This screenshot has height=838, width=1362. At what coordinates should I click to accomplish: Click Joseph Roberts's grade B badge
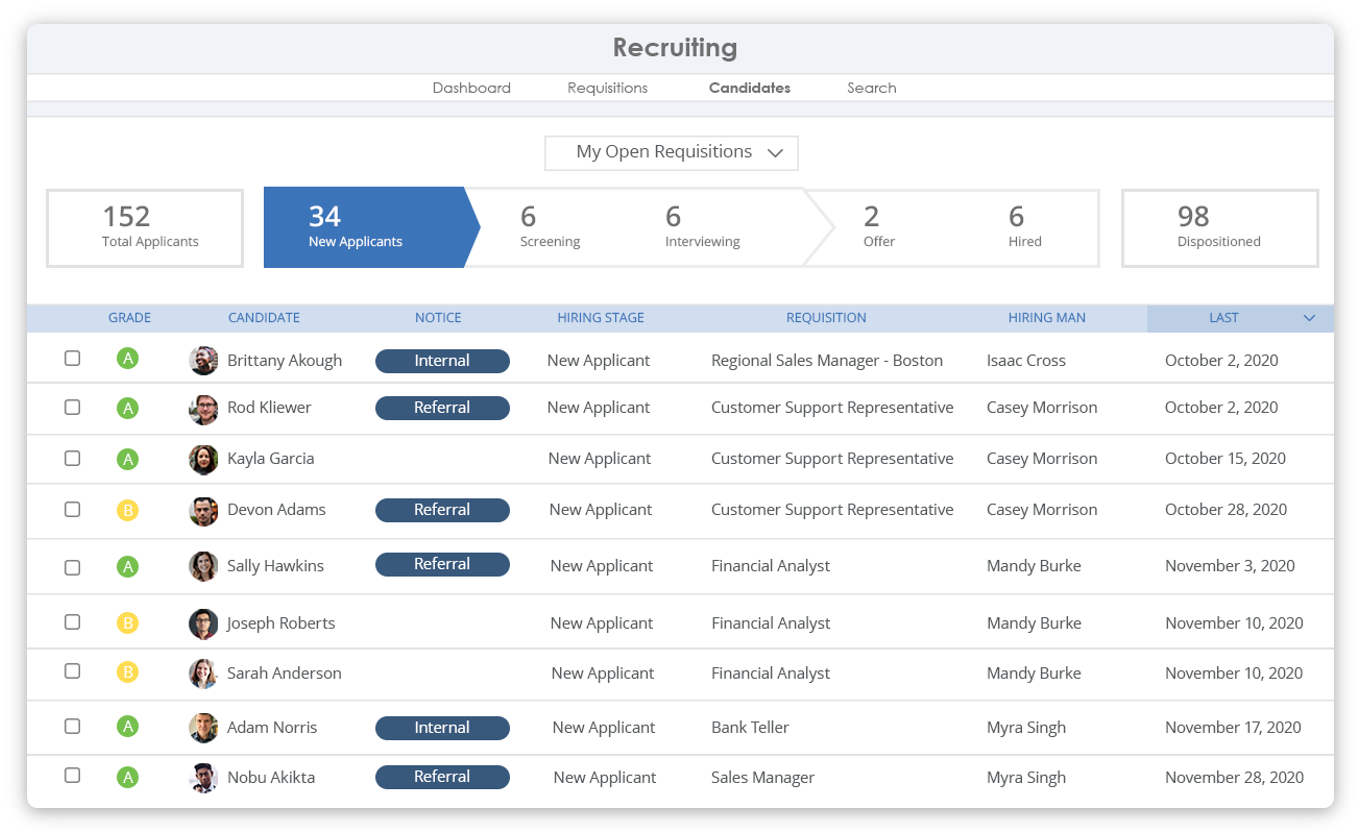pos(128,621)
